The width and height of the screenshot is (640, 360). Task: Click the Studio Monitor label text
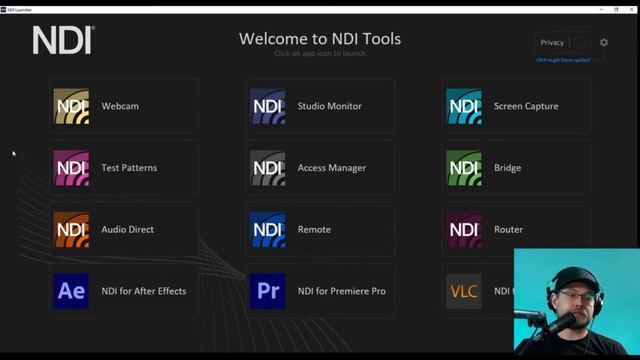point(329,106)
